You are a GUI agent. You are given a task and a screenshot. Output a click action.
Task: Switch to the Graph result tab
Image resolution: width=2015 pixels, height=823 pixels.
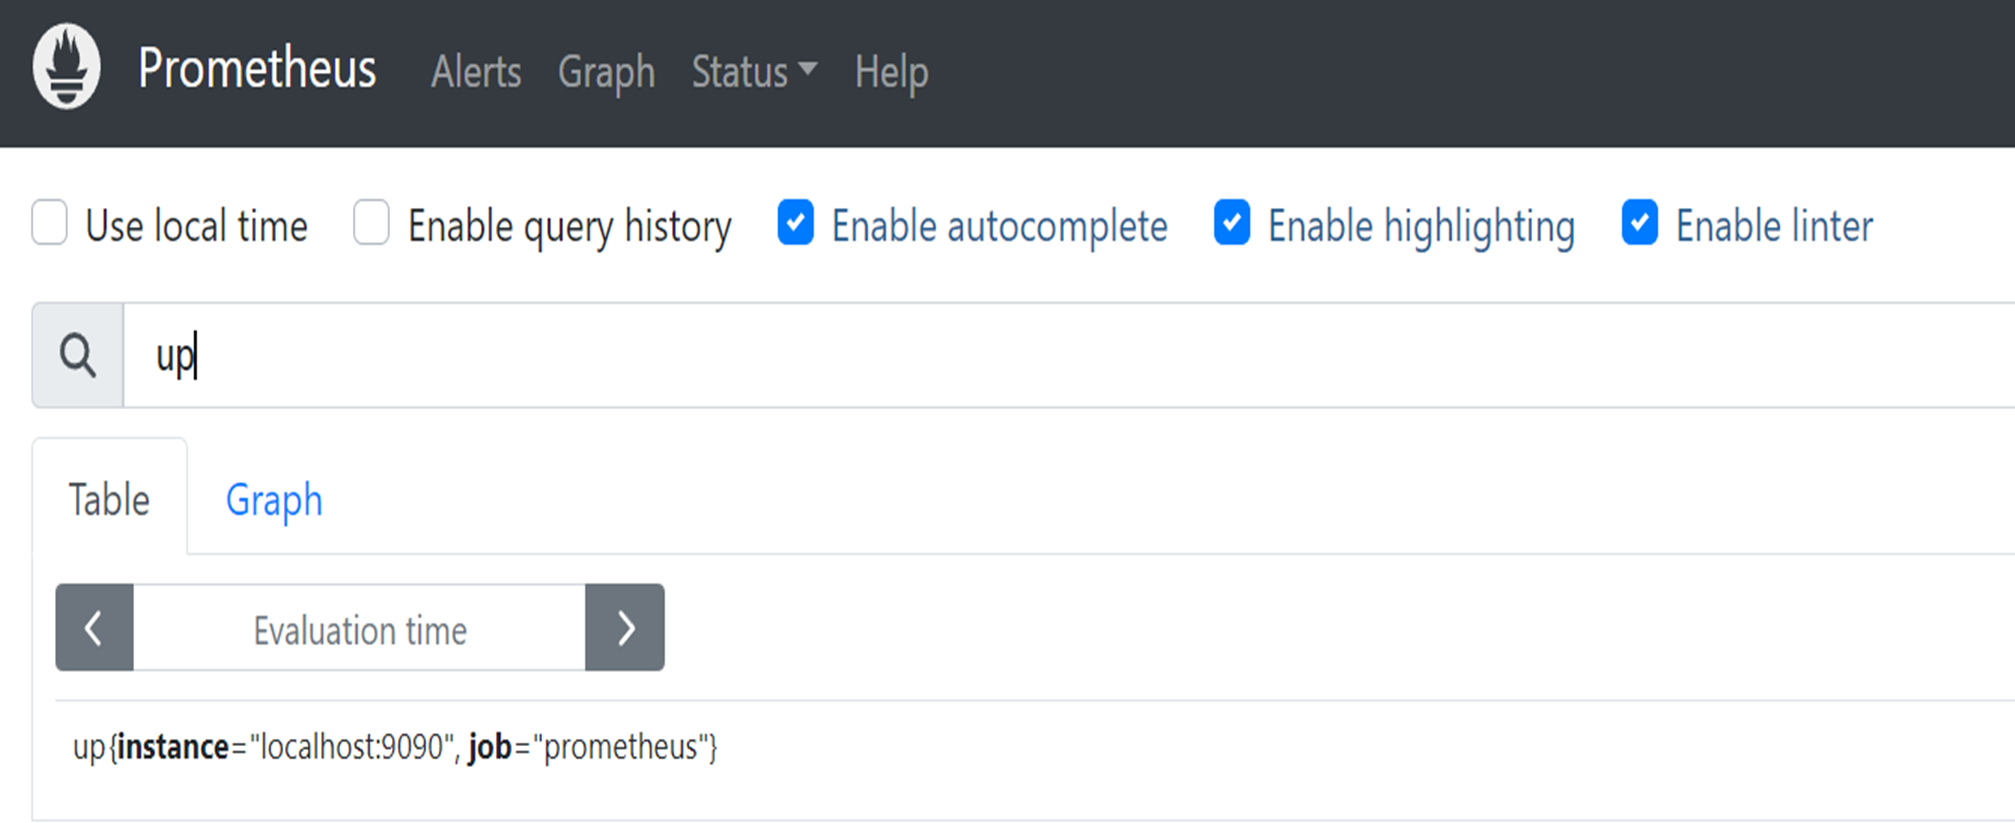coord(274,499)
